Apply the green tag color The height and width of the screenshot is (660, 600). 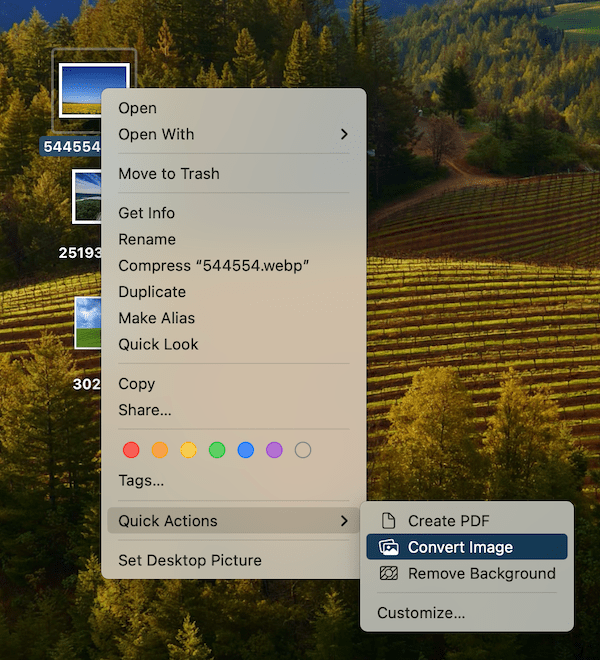[x=217, y=450]
